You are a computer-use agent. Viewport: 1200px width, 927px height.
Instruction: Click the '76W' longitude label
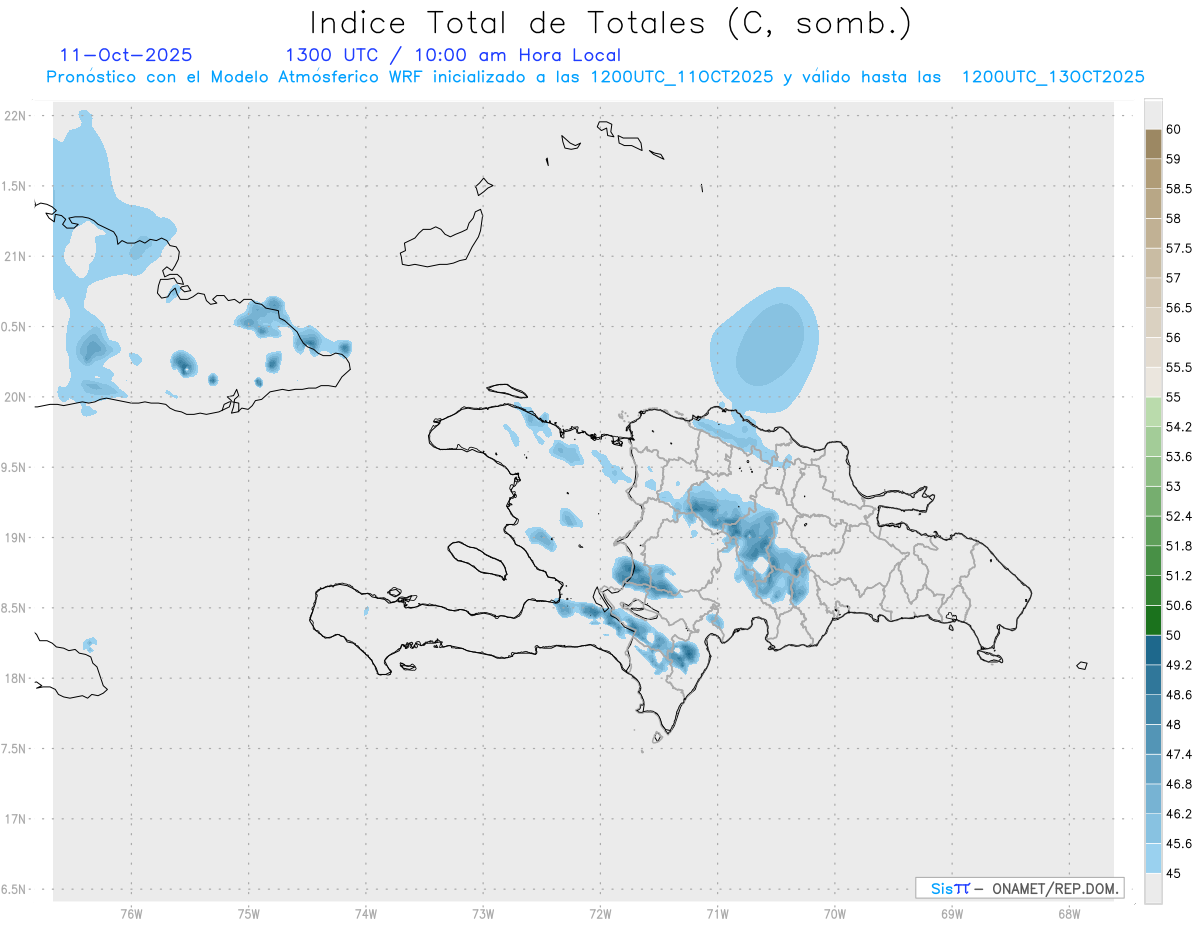(131, 913)
